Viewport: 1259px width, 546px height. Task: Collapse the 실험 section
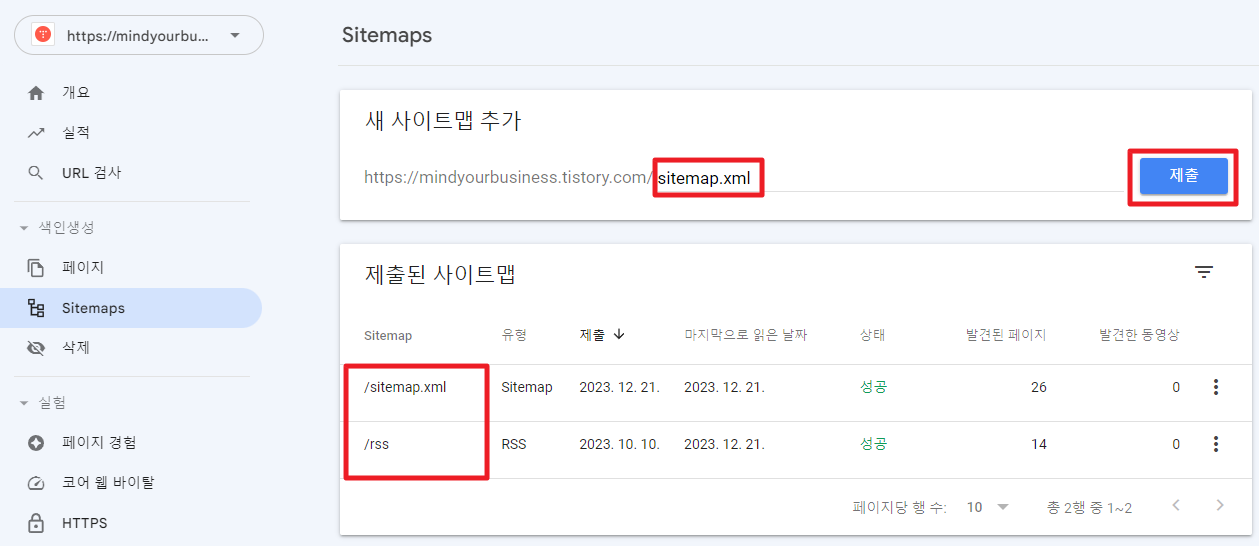point(24,403)
